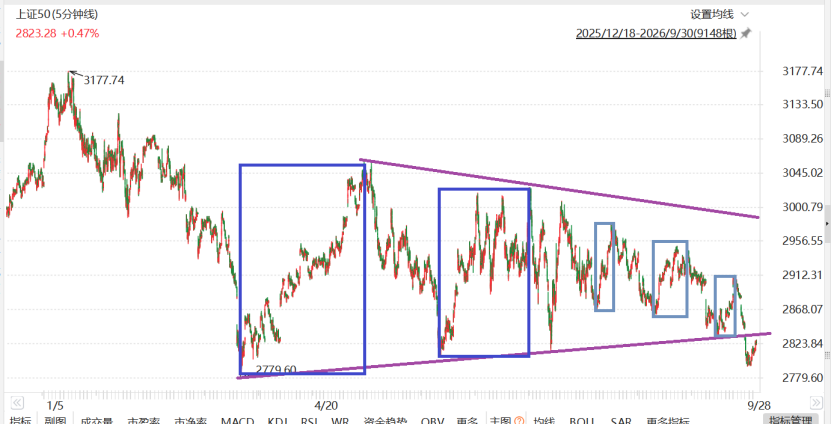Image resolution: width=831 pixels, height=424 pixels.
Task: Click the 4/20 date axis label
Action: (x=326, y=405)
